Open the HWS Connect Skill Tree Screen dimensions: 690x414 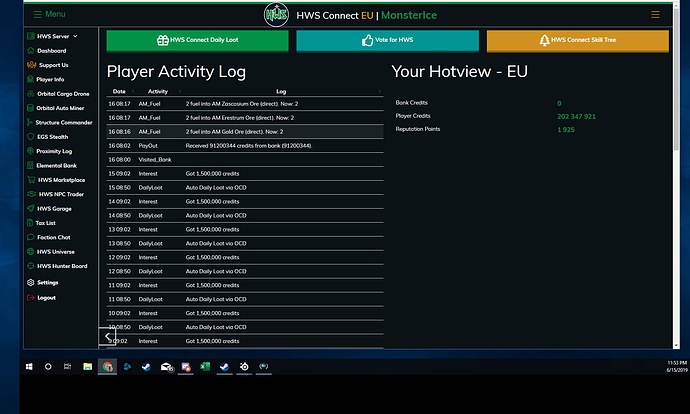pos(577,41)
